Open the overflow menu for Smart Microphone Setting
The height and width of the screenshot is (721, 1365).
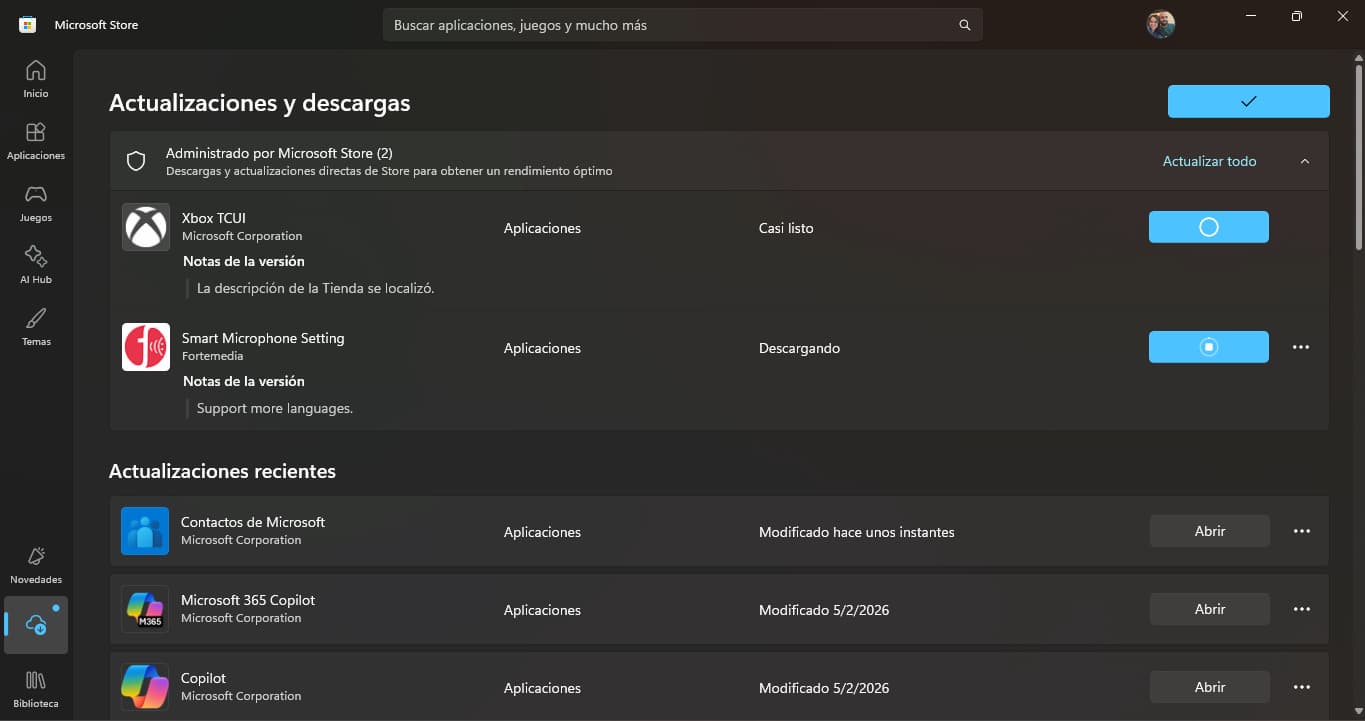click(x=1301, y=347)
